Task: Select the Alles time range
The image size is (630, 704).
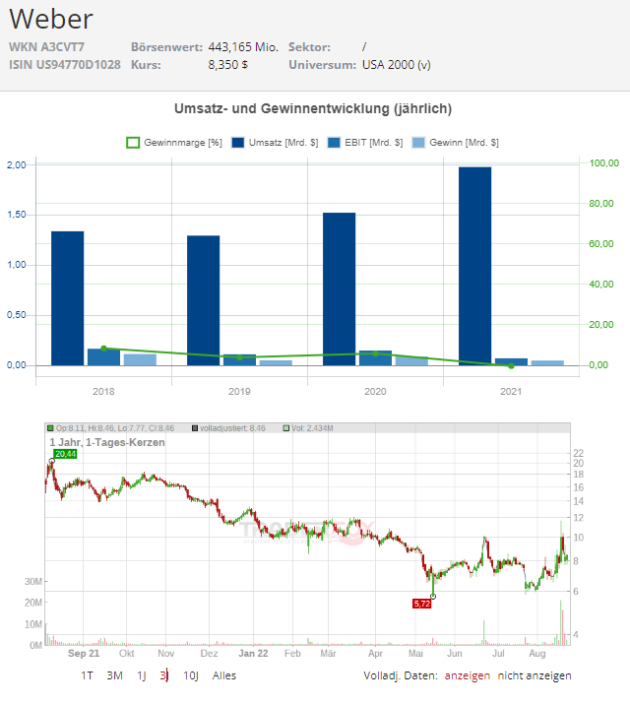Action: pos(224,676)
